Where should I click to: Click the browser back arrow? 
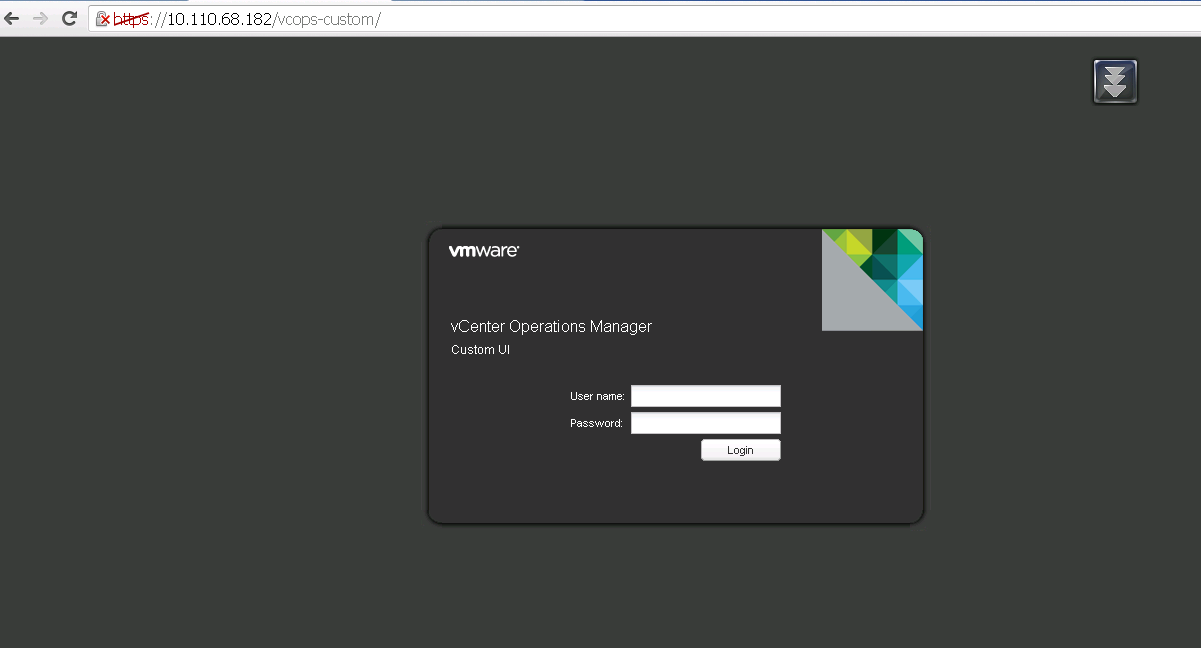[x=12, y=18]
